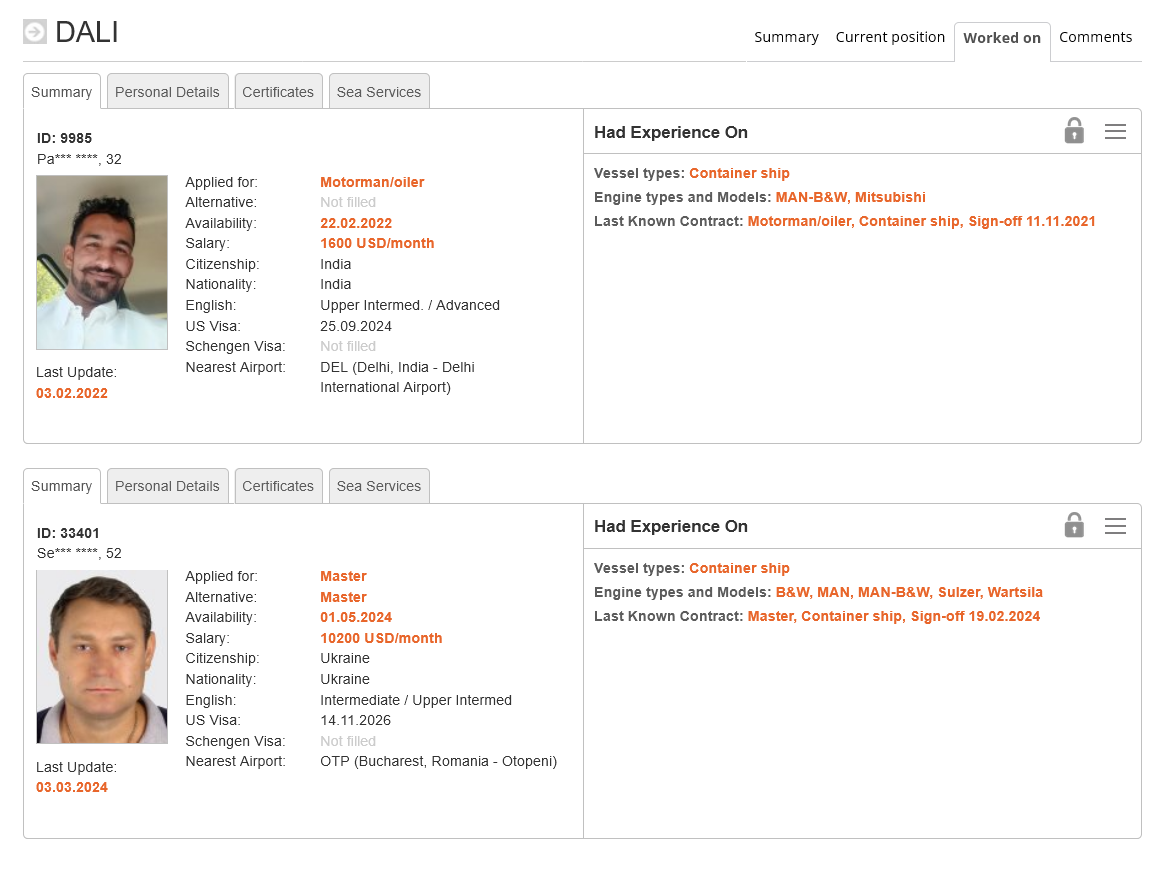Click DEL Delhi nearest airport text
Screen dimensions: 1162x885
click(x=397, y=377)
